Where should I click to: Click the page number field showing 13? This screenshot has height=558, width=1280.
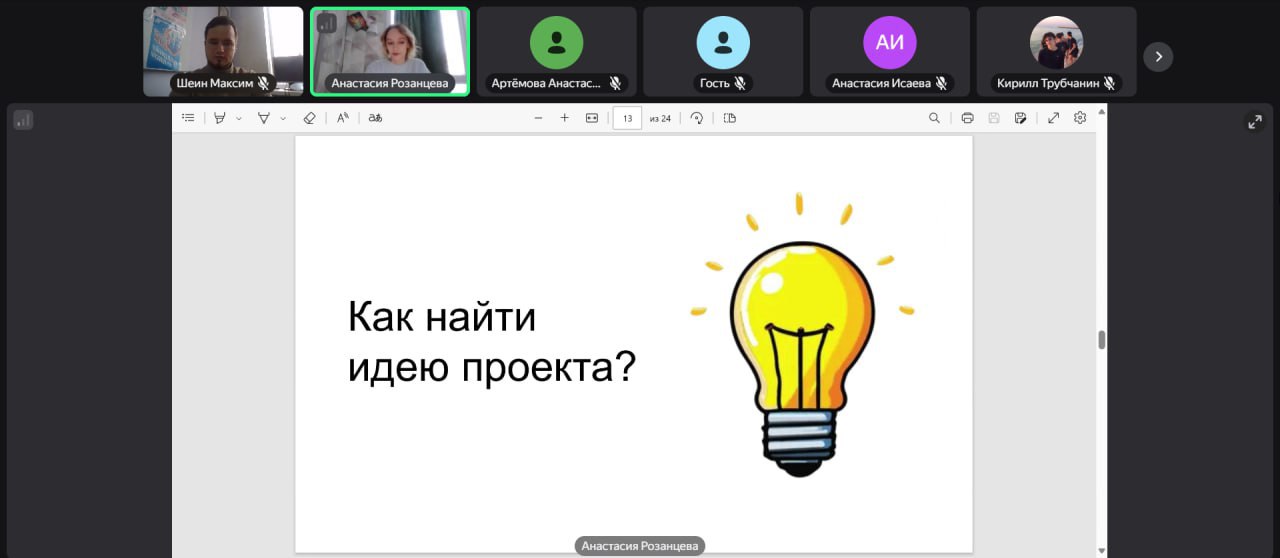click(627, 118)
